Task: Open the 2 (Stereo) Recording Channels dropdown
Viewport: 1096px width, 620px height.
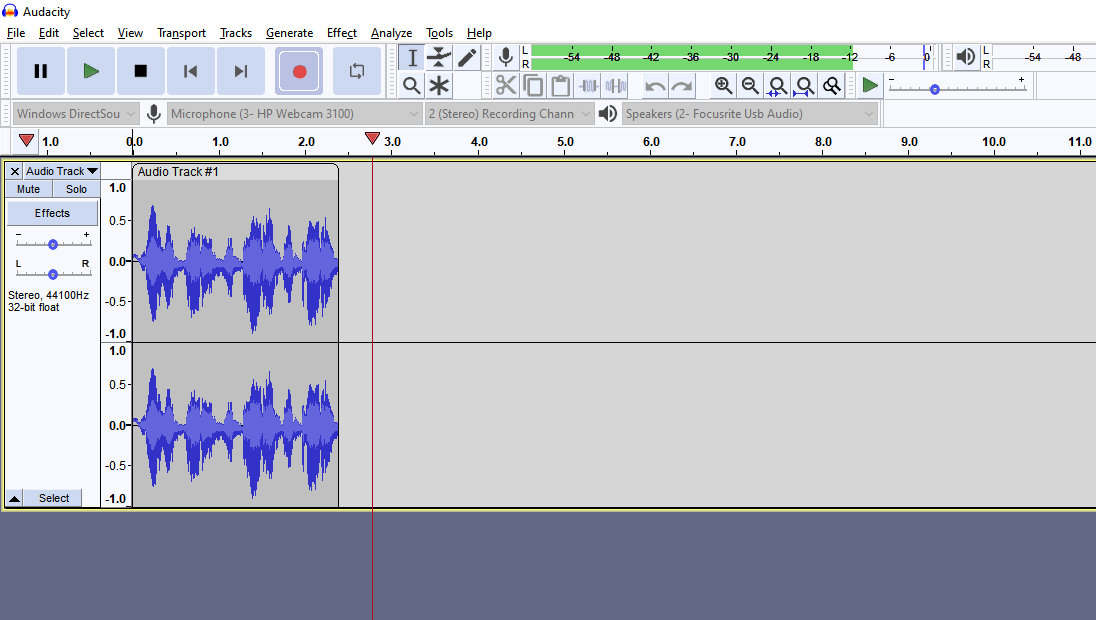Action: point(510,113)
